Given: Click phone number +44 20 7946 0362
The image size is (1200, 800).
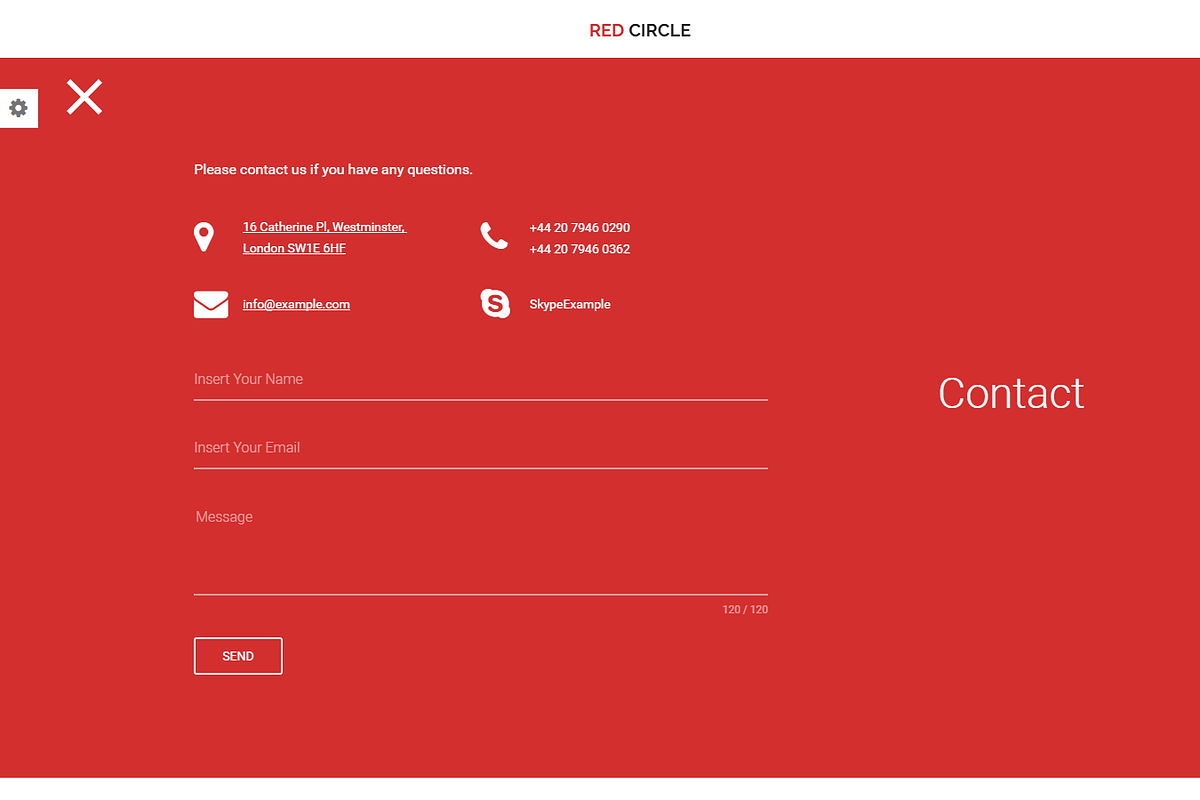Looking at the screenshot, I should (580, 249).
